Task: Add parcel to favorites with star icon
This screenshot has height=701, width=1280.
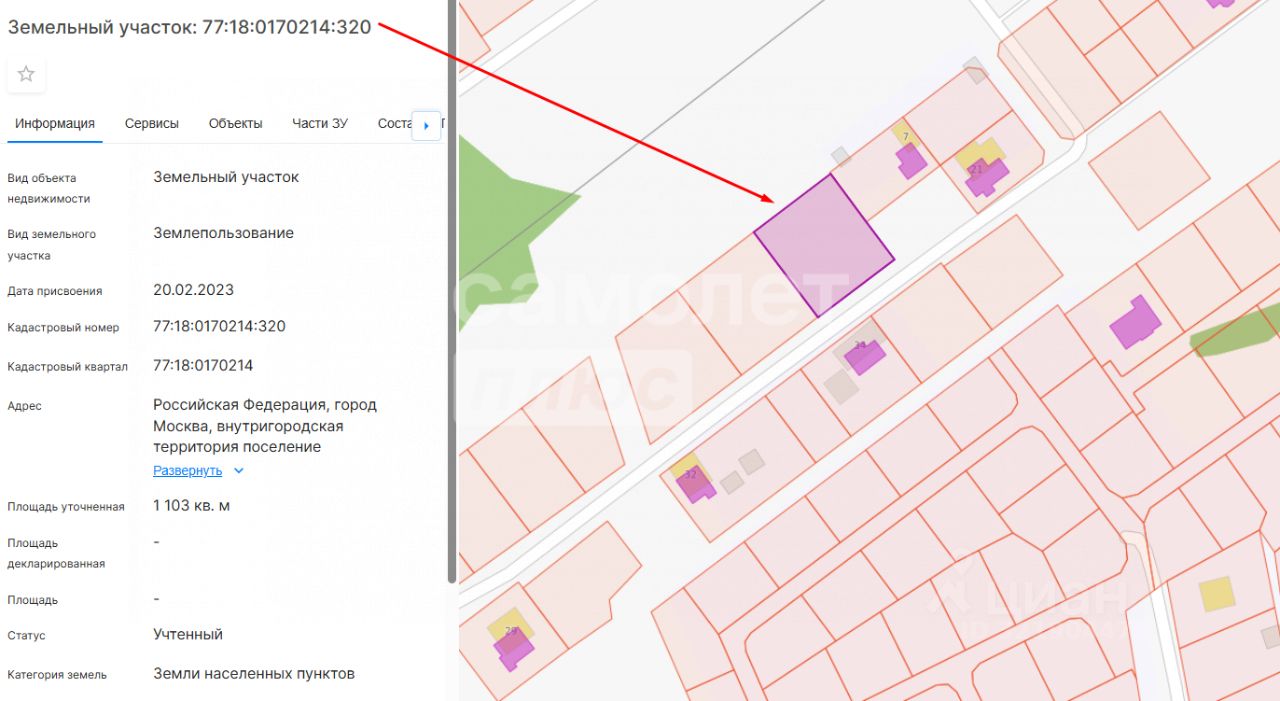Action: (x=26, y=74)
